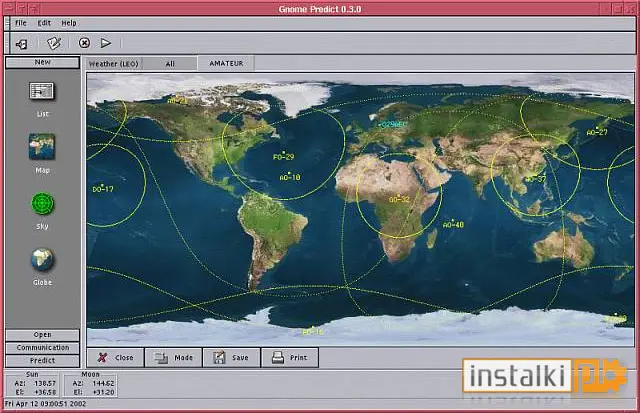Click the cyan ground station label in Europe
Image resolution: width=640 pixels, height=413 pixels.
[392, 124]
